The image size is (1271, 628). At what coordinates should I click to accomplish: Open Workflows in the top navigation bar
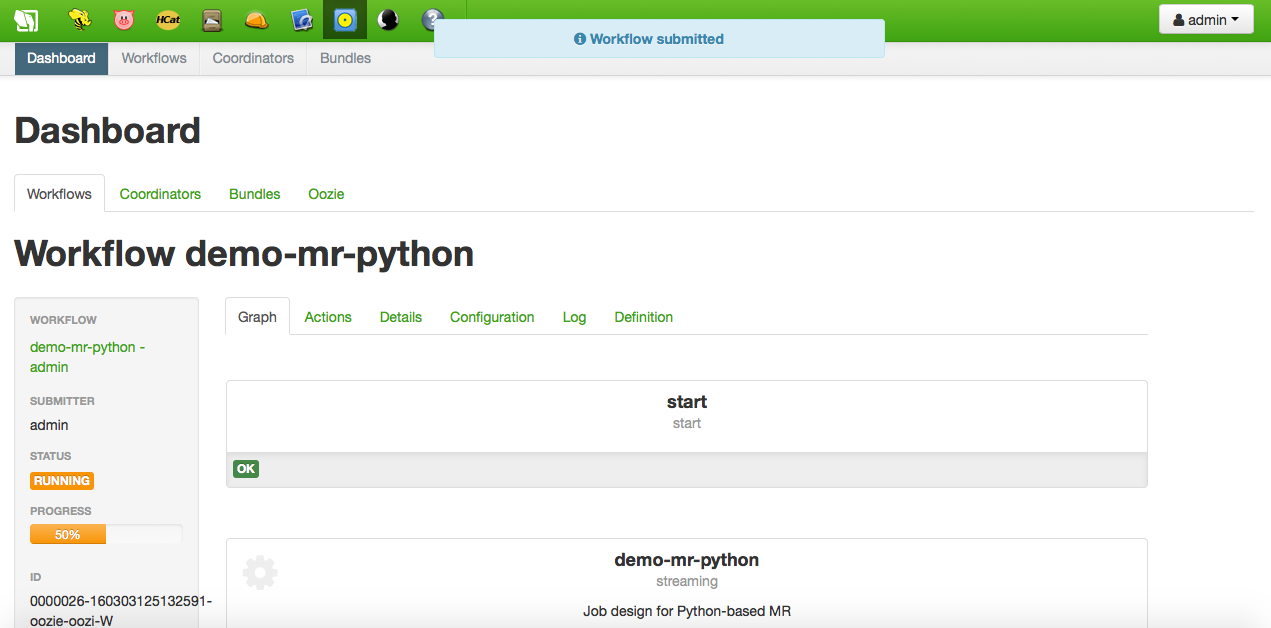click(154, 58)
